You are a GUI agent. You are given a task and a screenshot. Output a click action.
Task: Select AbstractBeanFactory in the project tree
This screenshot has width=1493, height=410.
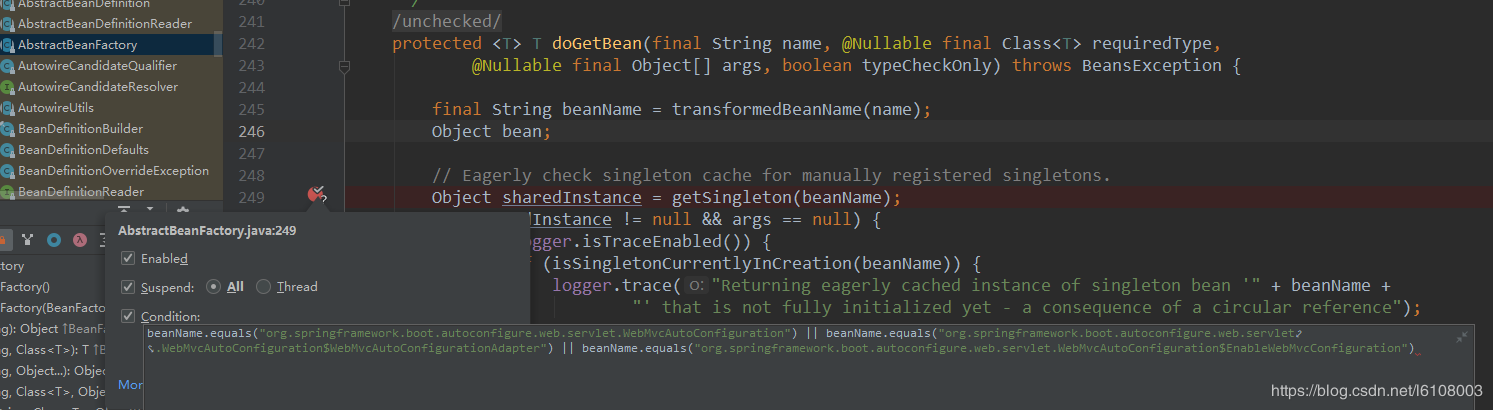click(x=77, y=45)
